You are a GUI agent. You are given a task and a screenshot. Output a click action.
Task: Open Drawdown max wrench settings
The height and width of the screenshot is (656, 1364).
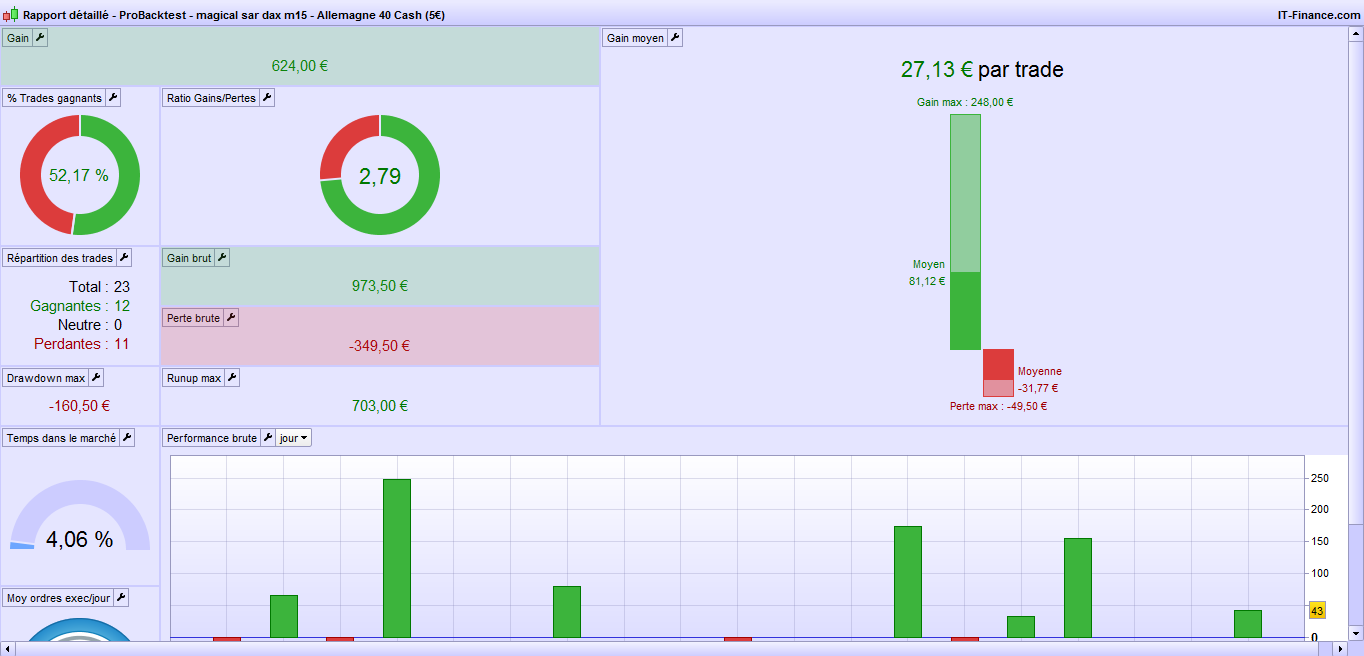(96, 378)
